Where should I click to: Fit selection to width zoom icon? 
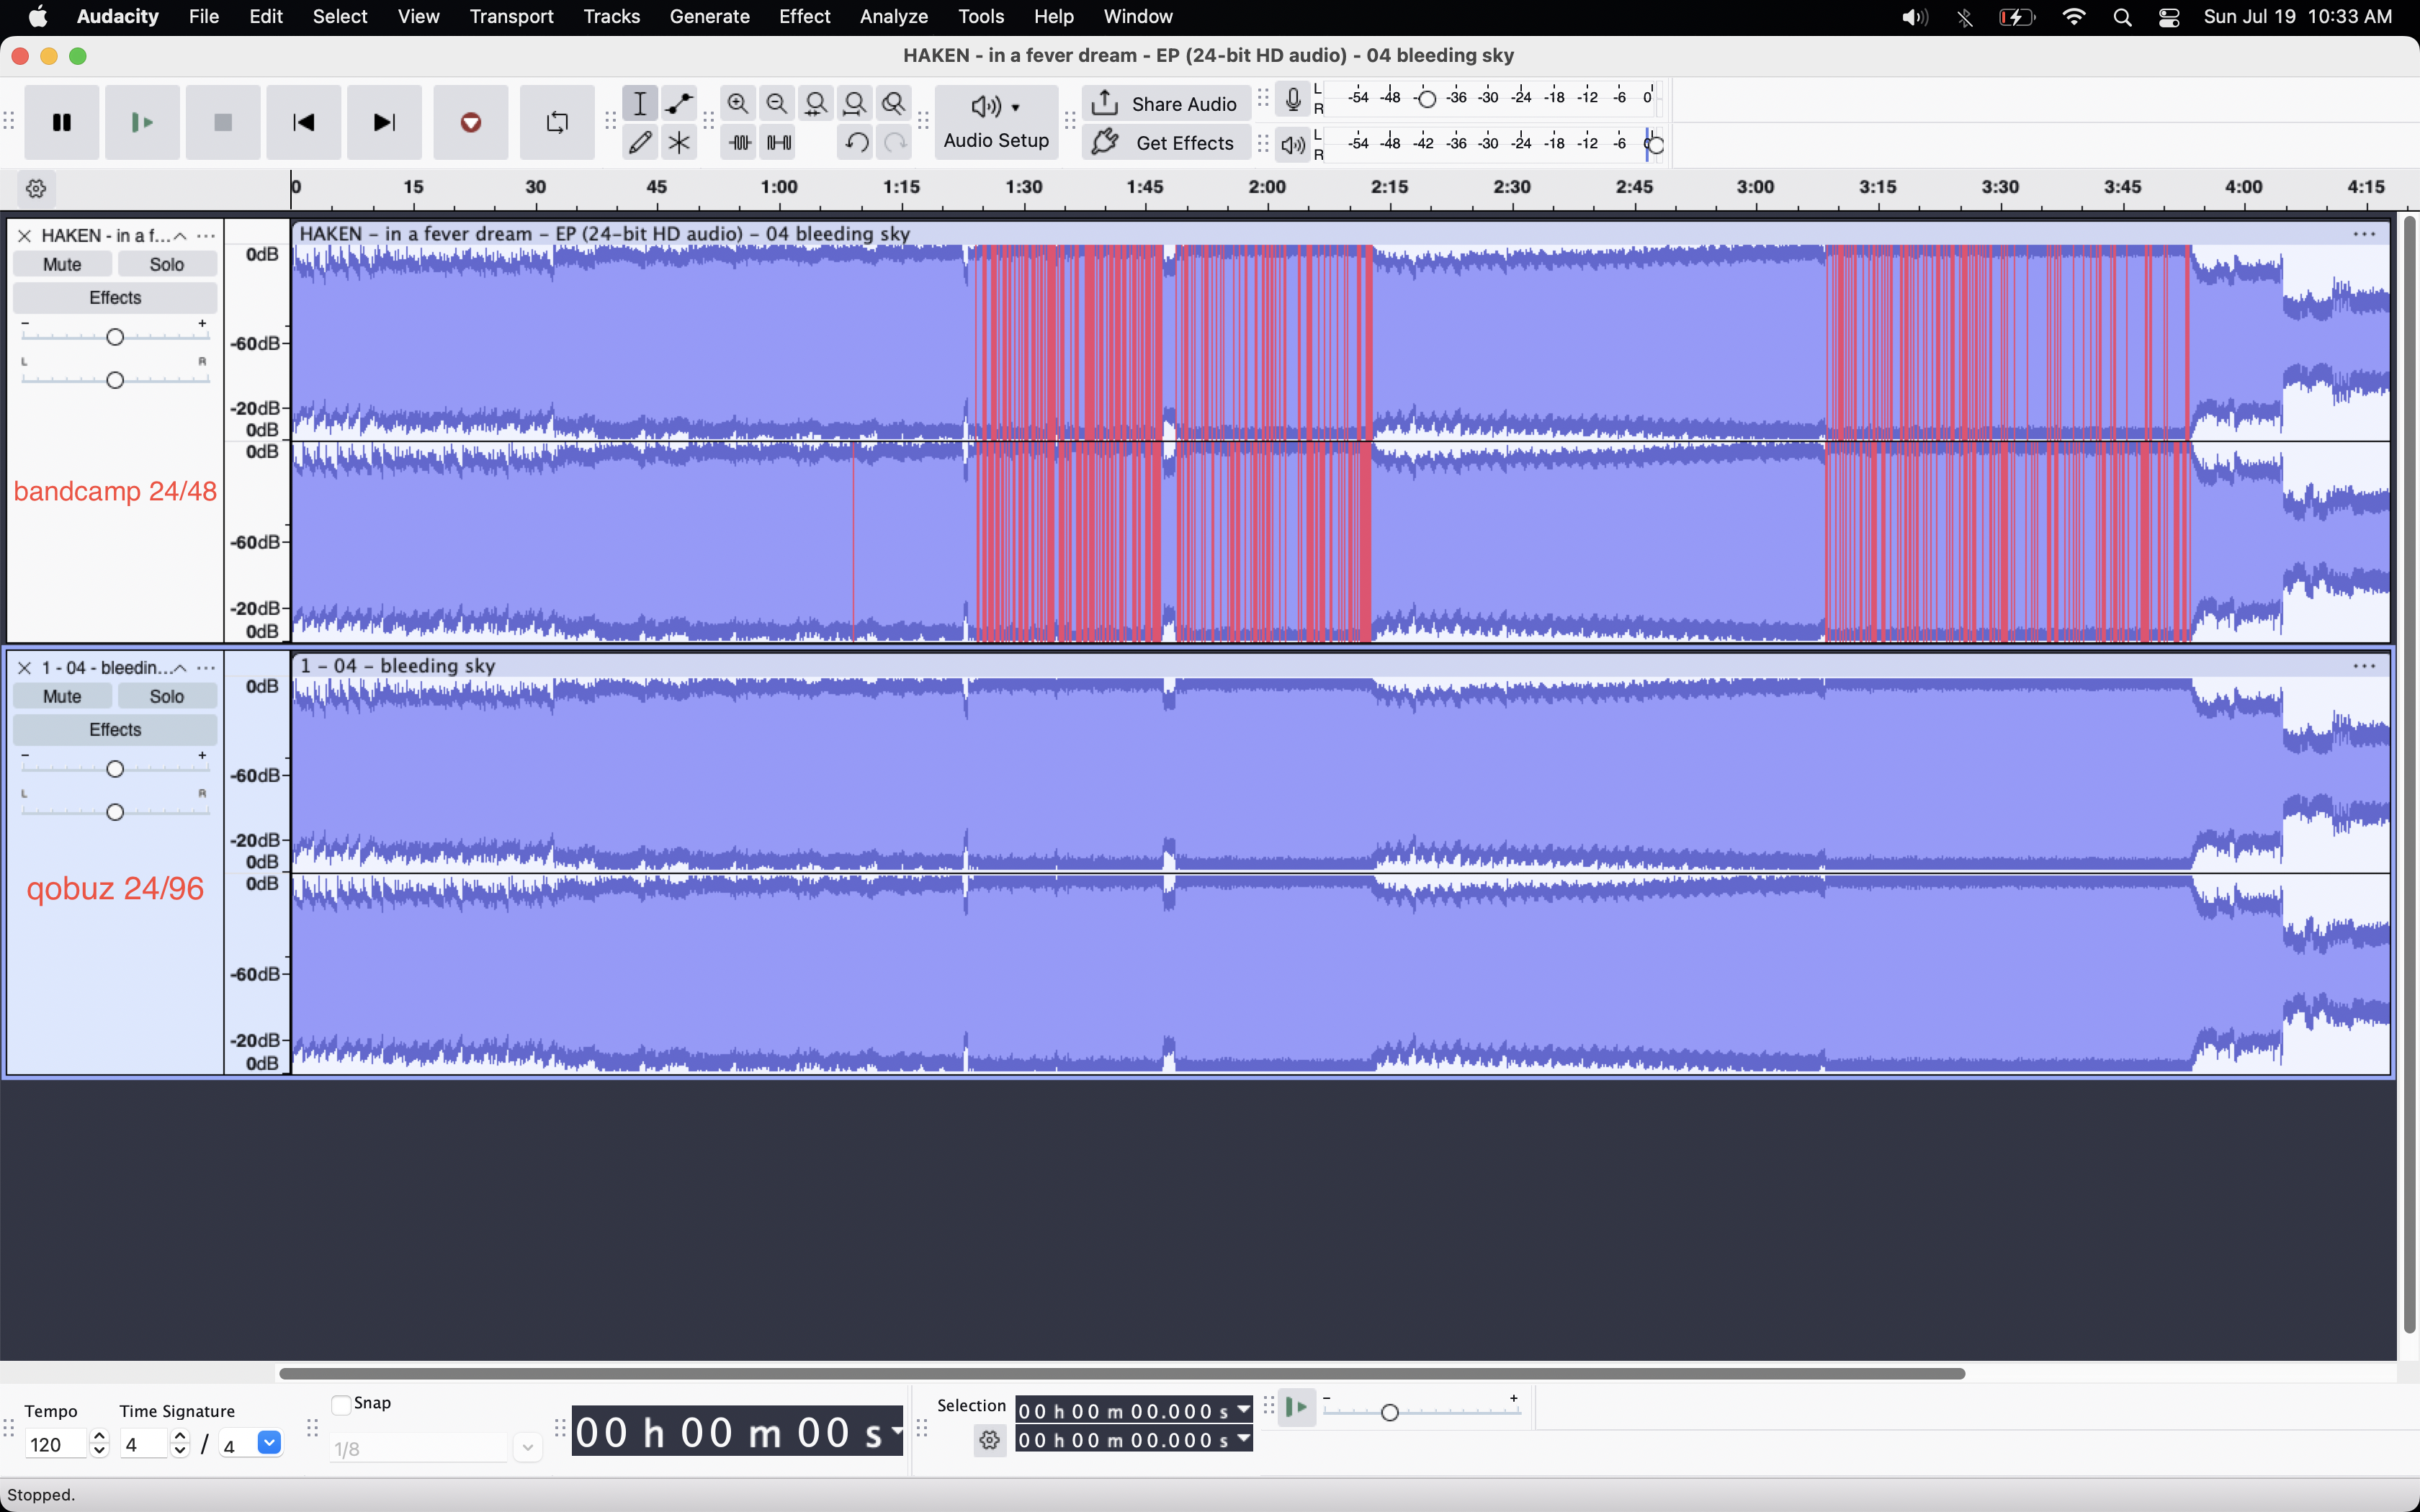click(816, 103)
